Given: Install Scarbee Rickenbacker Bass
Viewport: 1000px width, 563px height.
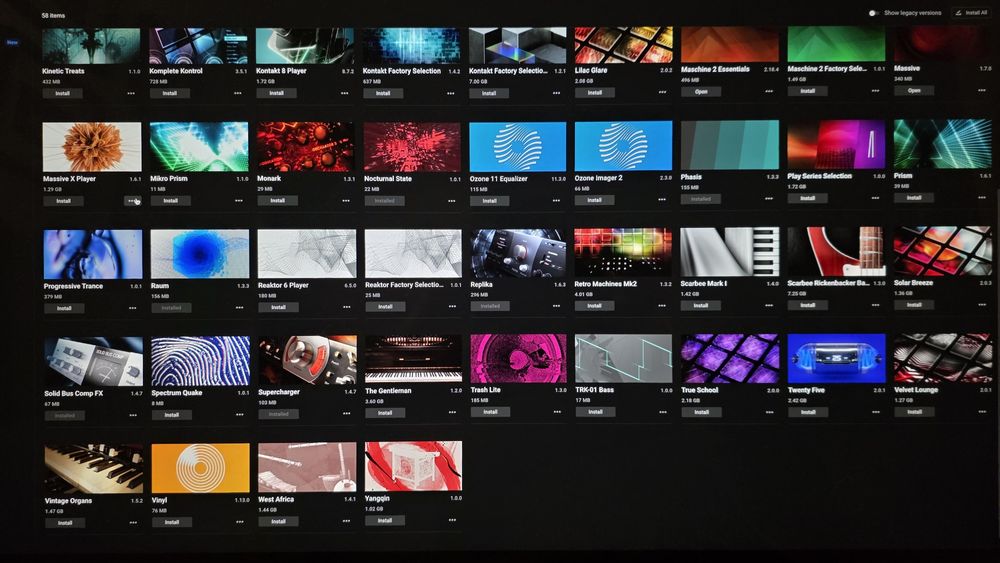Looking at the screenshot, I should tap(807, 305).
